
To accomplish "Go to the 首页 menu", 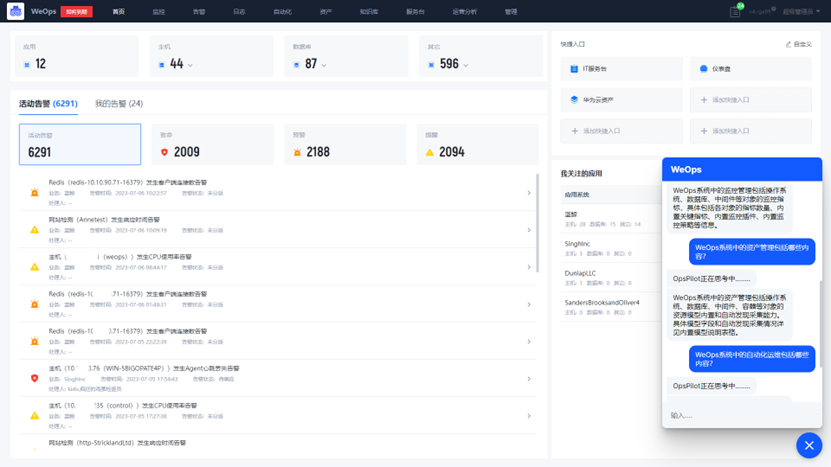I will pyautogui.click(x=119, y=12).
